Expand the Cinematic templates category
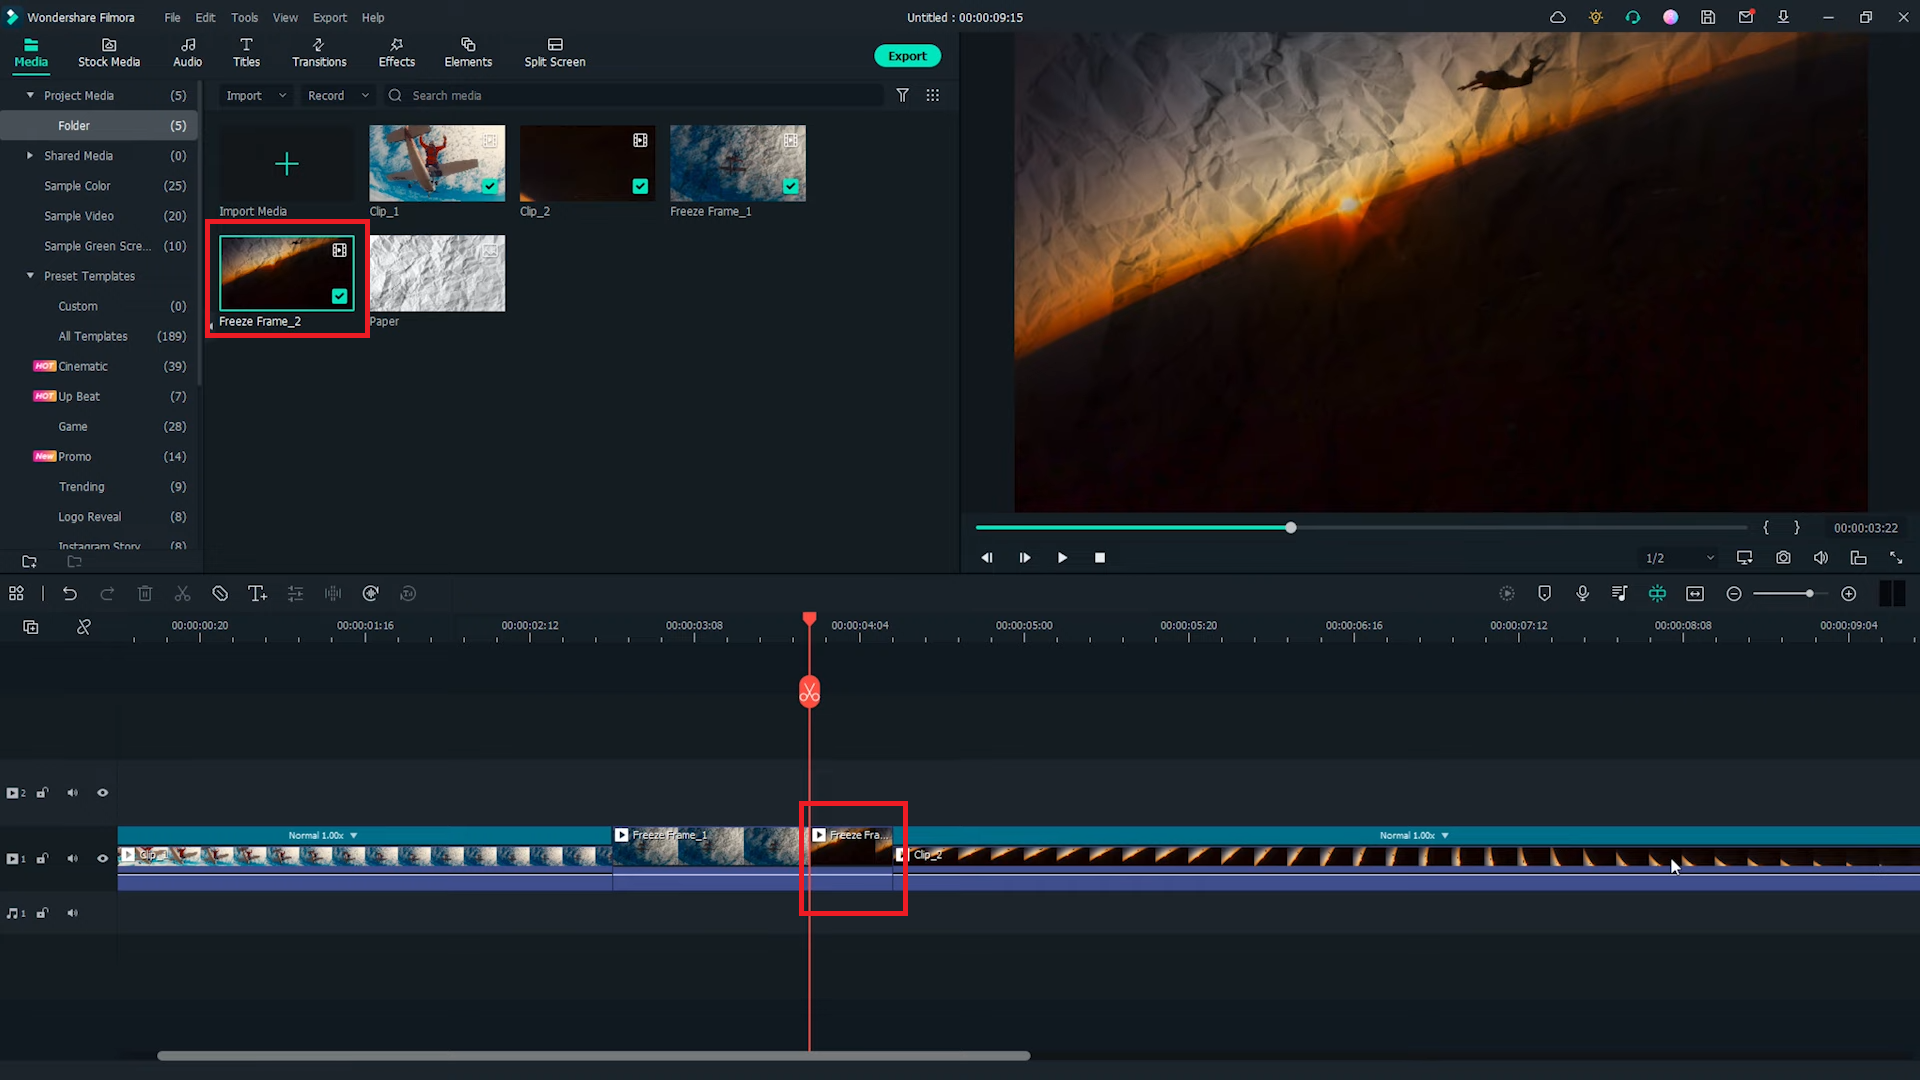 pyautogui.click(x=83, y=365)
